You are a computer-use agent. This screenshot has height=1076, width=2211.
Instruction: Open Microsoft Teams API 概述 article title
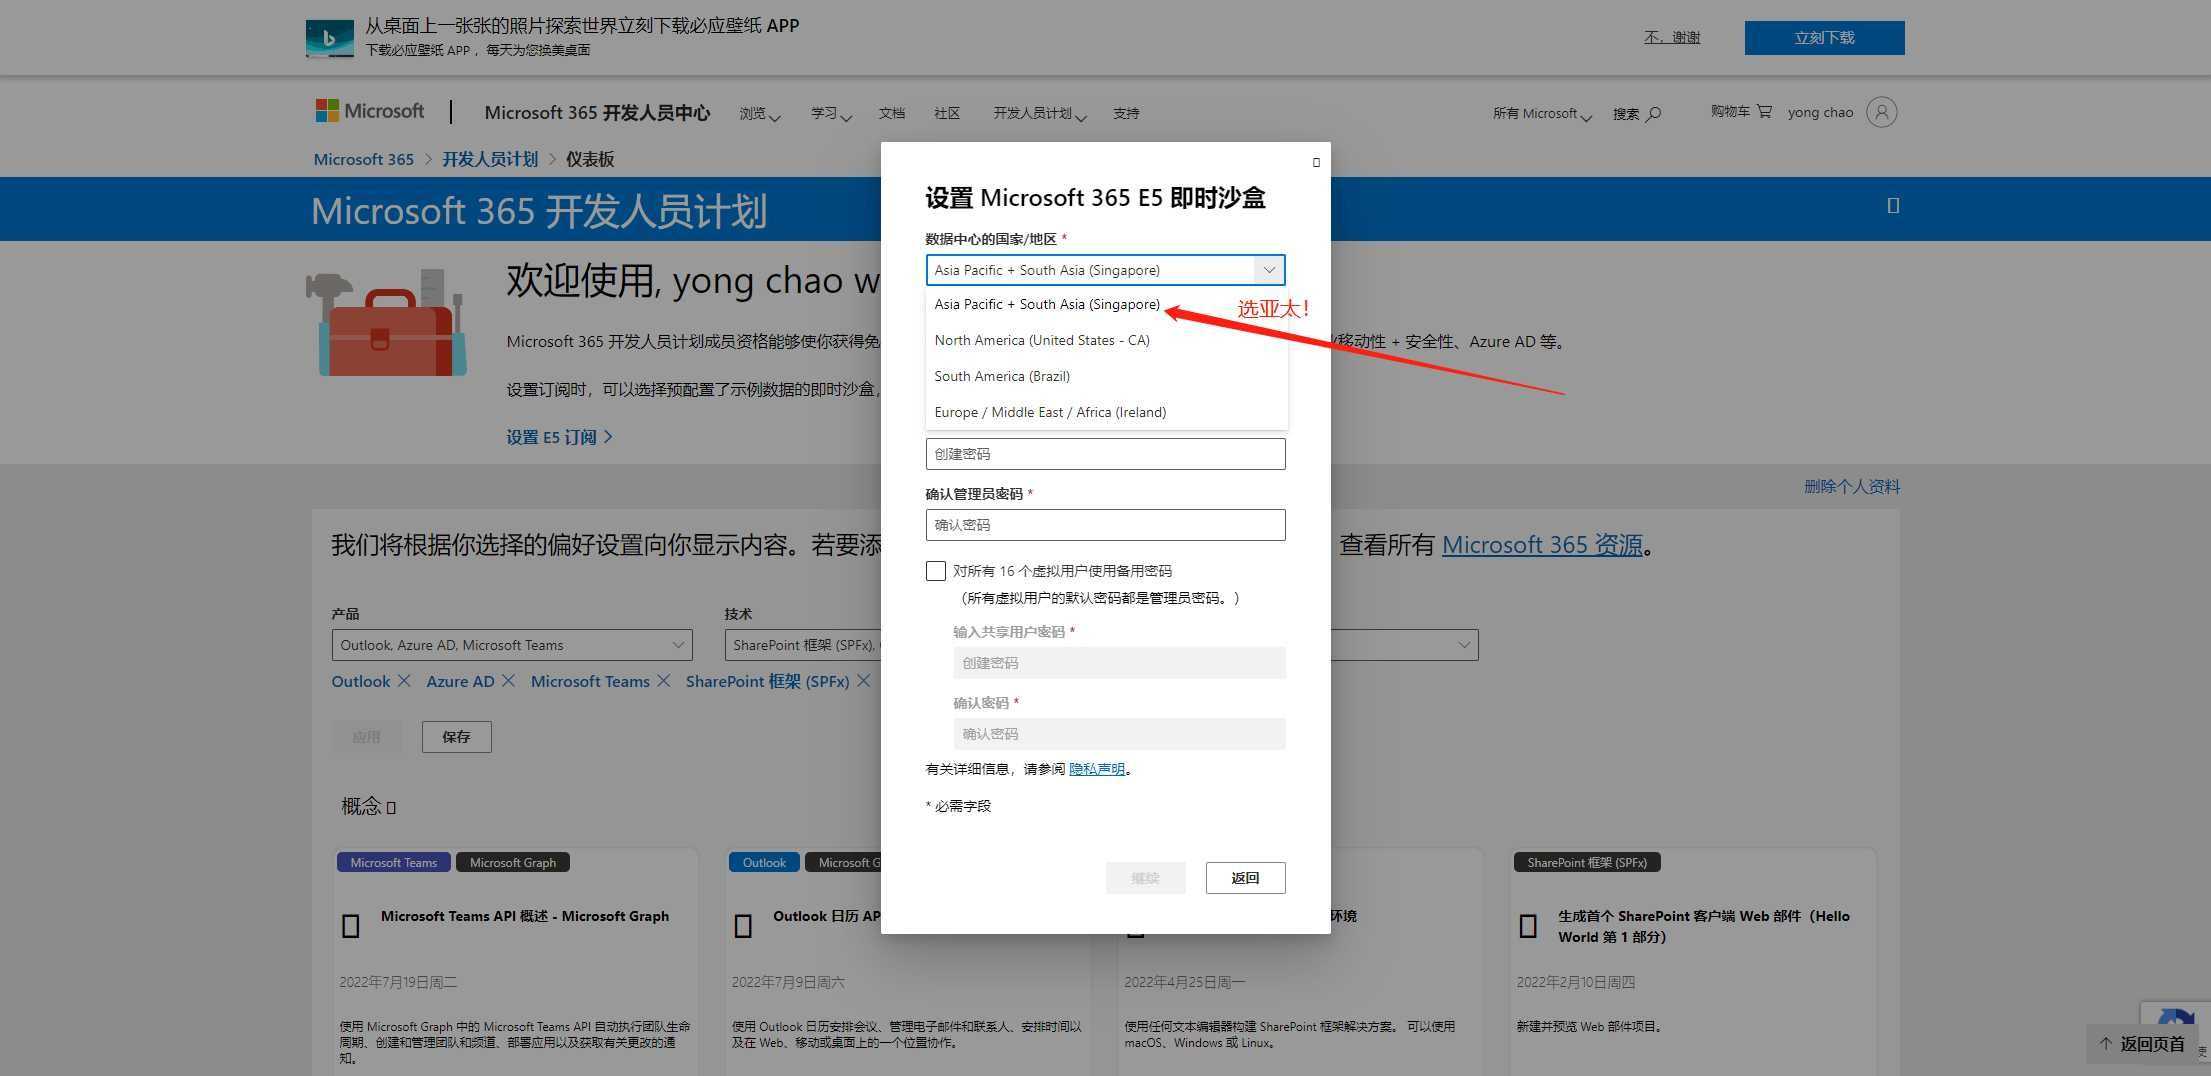pos(524,916)
